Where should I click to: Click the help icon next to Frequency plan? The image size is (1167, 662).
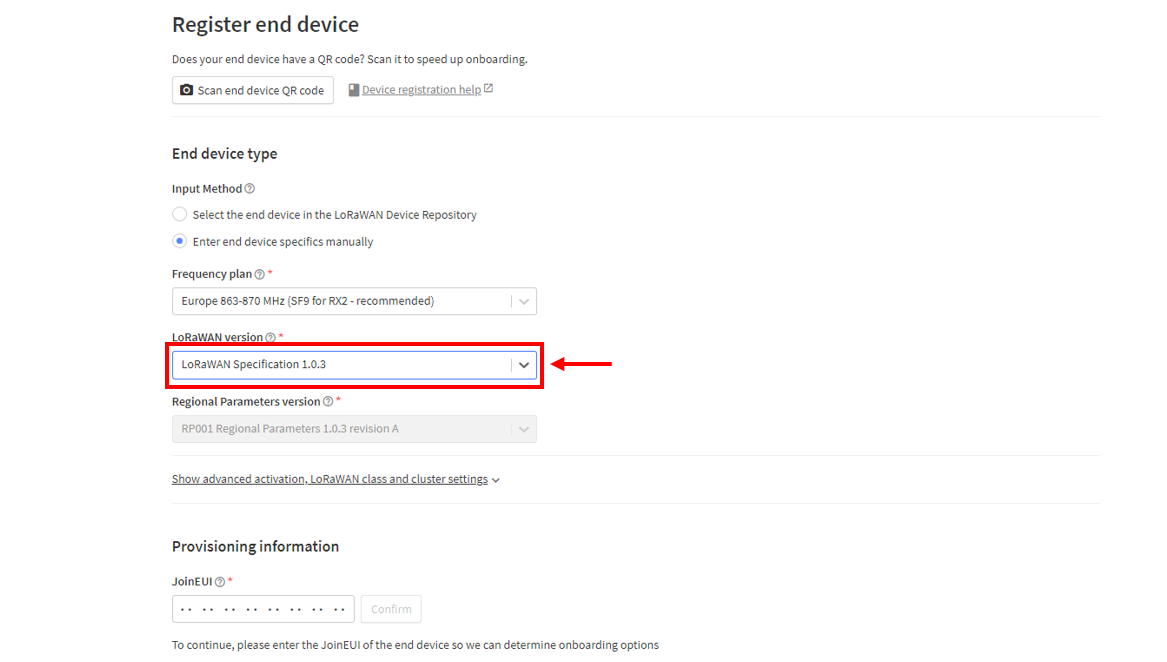tap(260, 275)
